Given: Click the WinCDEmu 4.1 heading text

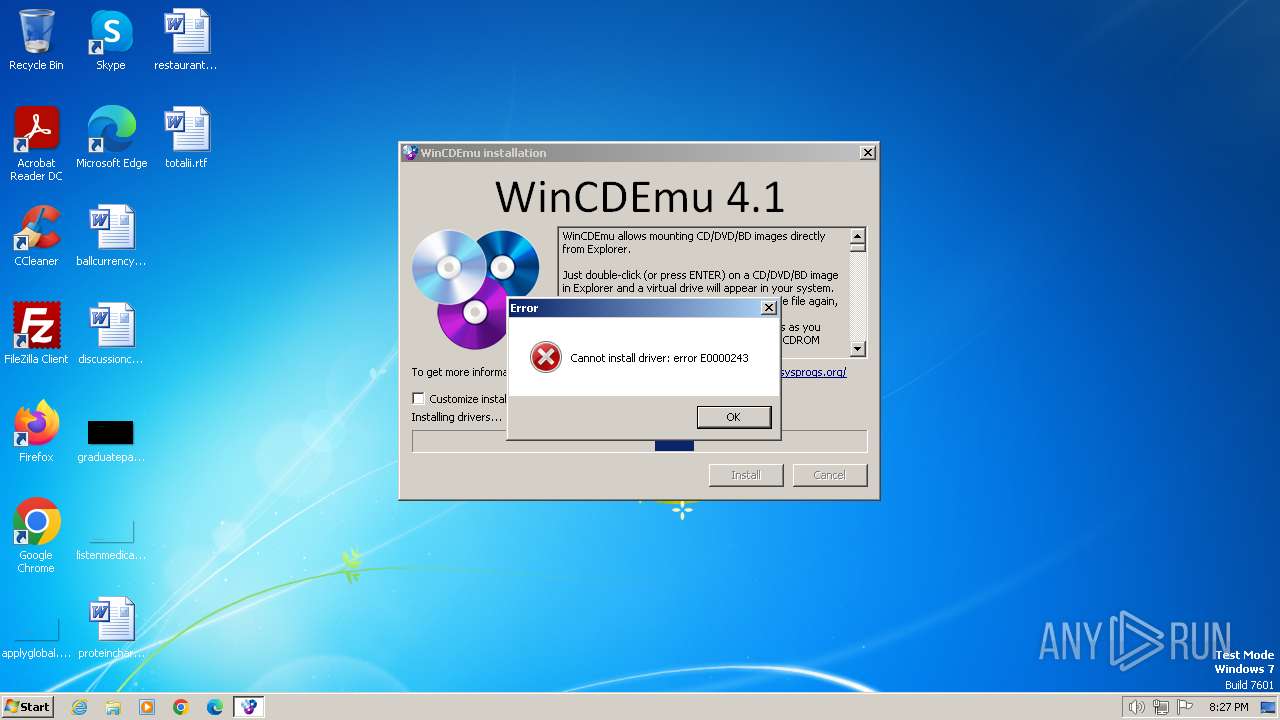Looking at the screenshot, I should 640,197.
